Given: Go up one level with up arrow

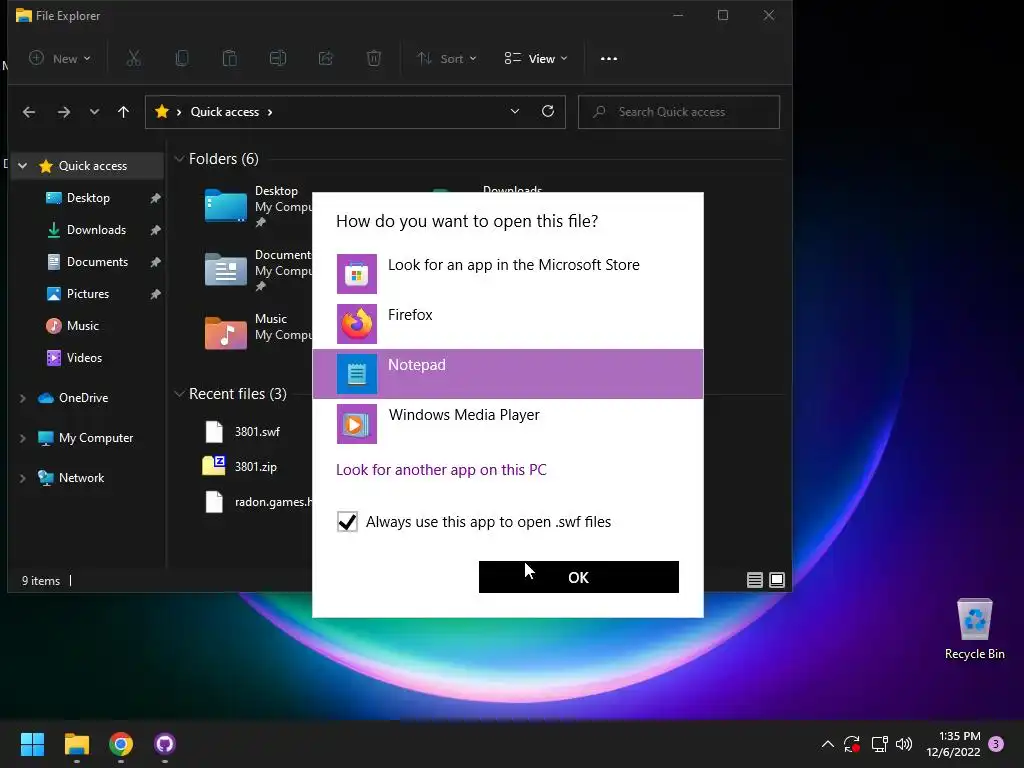Looking at the screenshot, I should point(123,112).
